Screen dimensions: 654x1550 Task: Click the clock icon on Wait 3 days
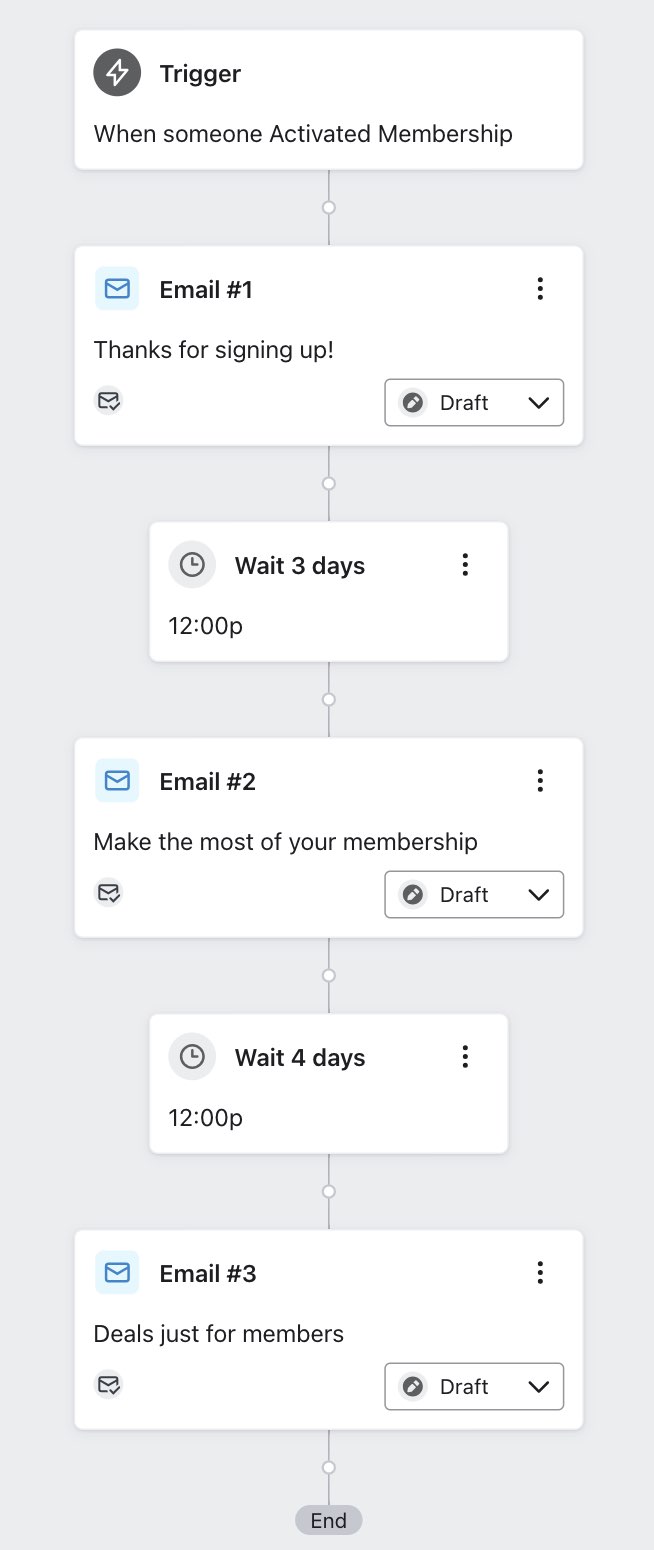coord(192,564)
